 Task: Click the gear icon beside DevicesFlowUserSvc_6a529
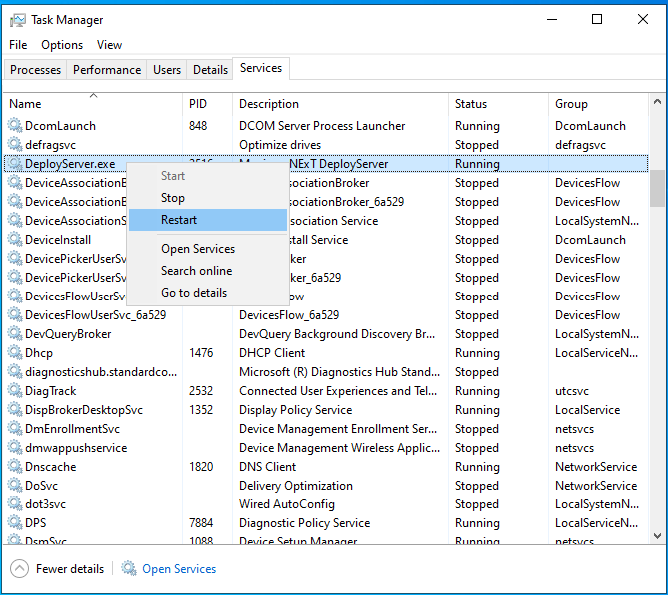pos(15,315)
